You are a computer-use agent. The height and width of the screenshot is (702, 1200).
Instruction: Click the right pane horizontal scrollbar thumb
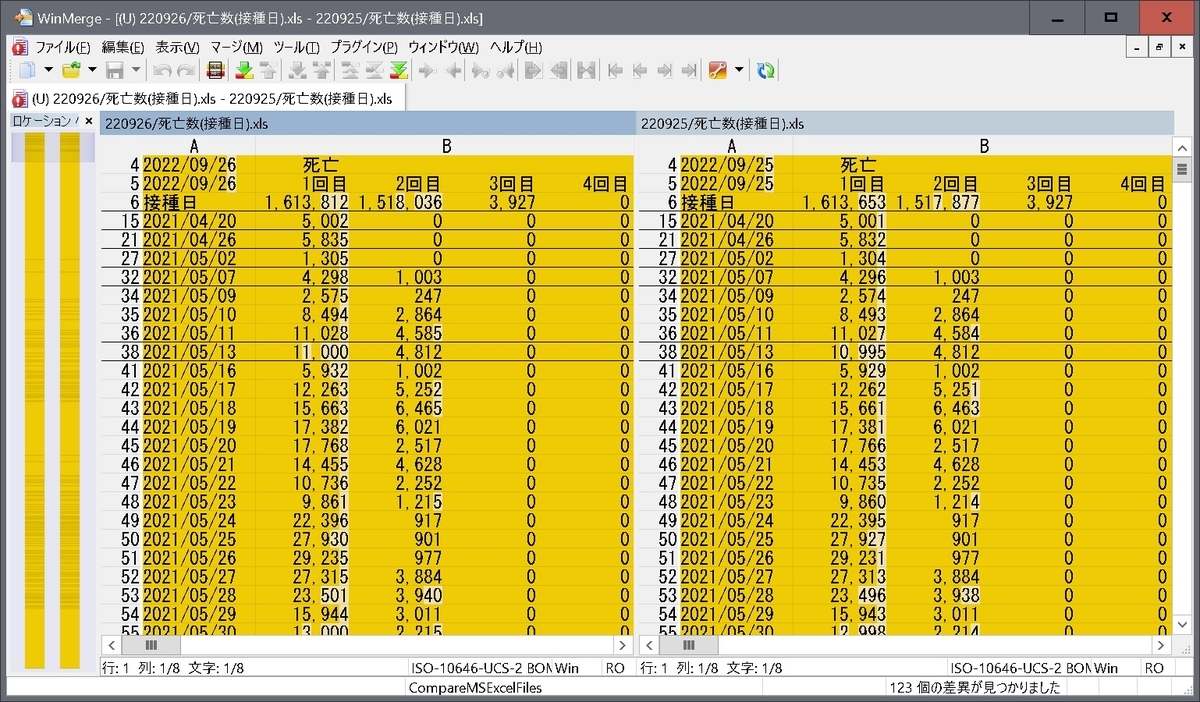[x=690, y=646]
